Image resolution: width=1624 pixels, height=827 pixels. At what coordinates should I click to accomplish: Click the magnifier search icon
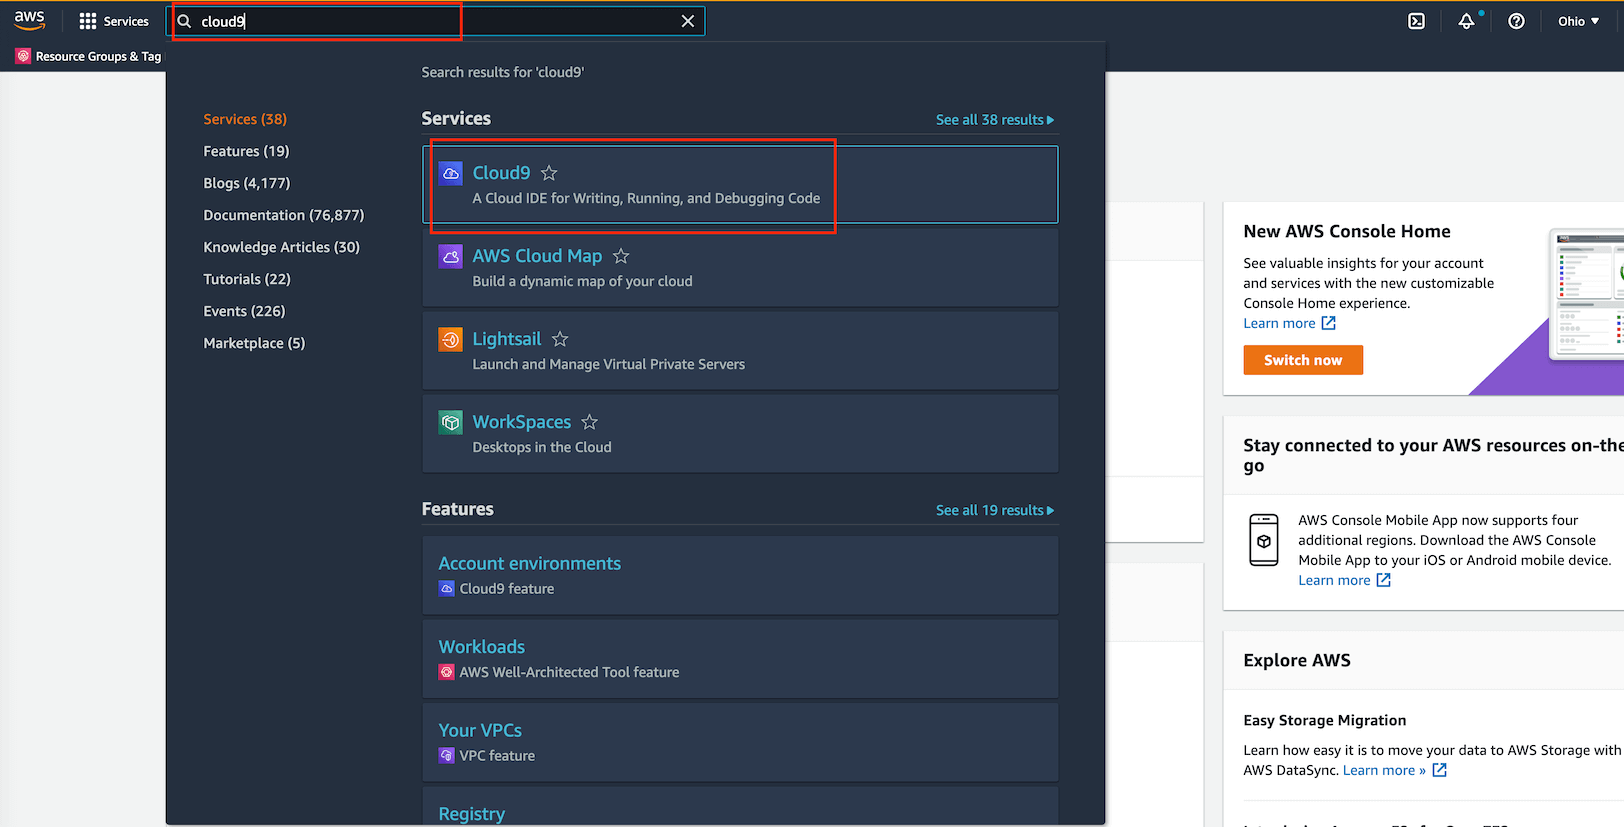[184, 21]
